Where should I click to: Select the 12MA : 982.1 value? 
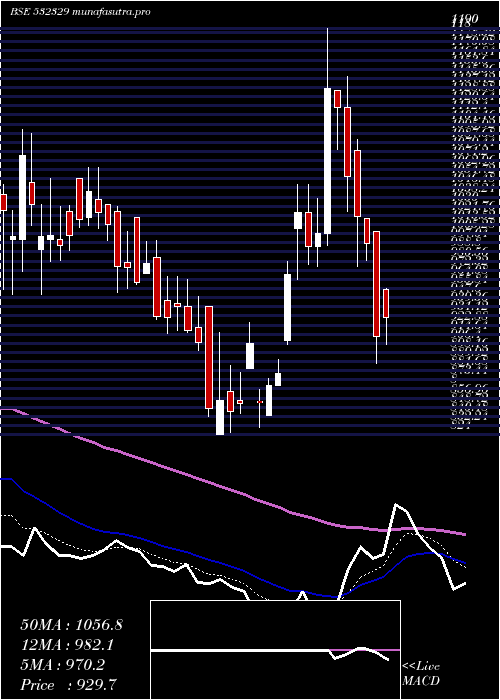tap(67, 645)
